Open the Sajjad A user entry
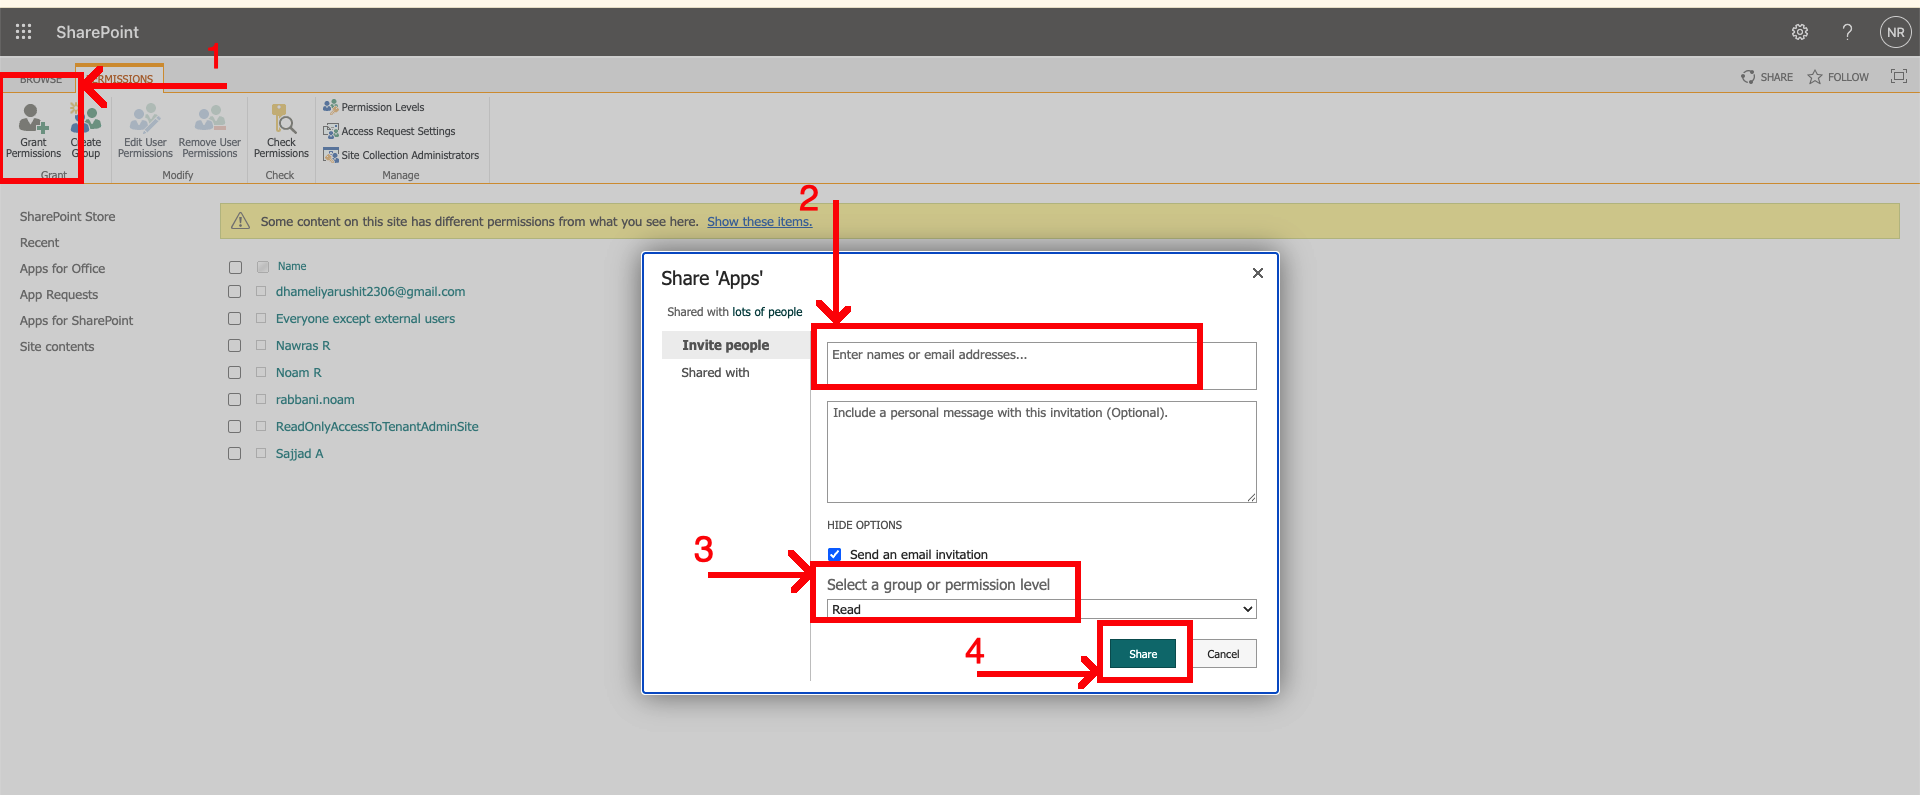 [x=300, y=454]
